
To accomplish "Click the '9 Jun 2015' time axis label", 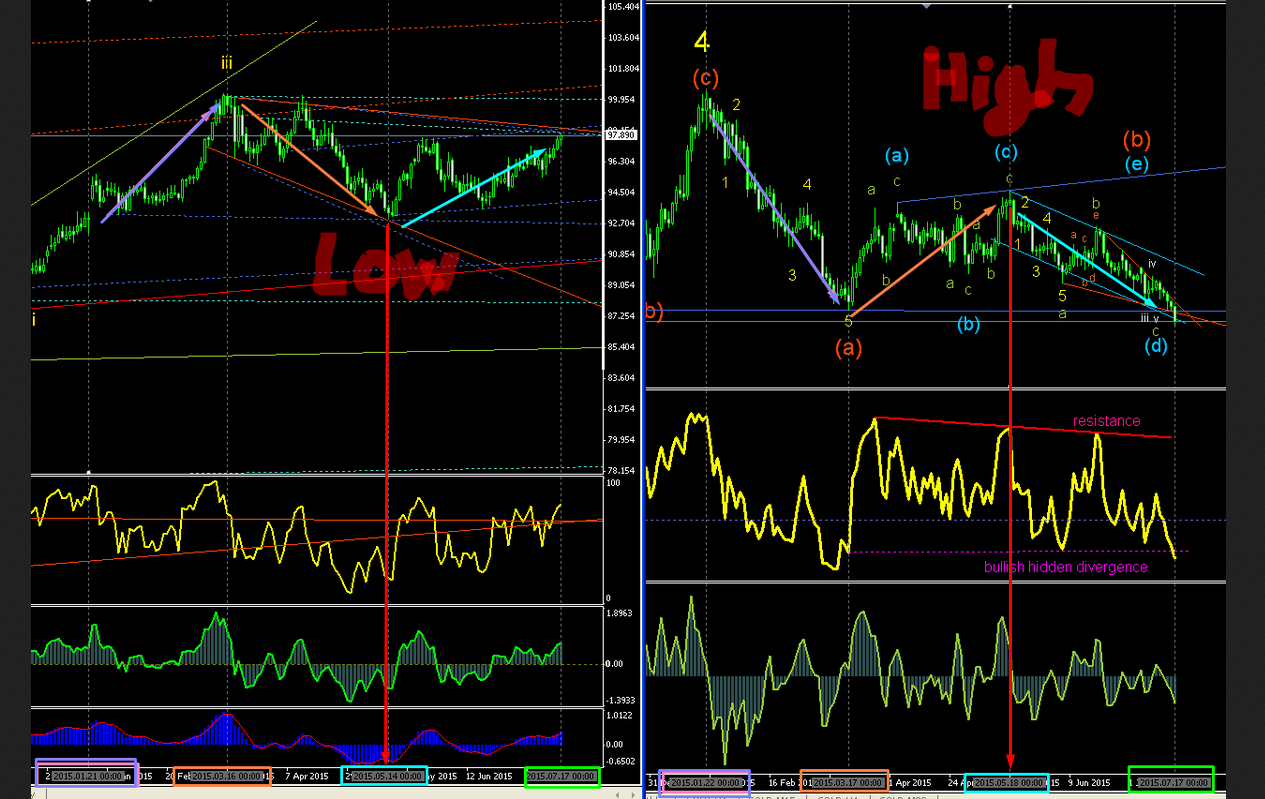I will click(x=1089, y=782).
